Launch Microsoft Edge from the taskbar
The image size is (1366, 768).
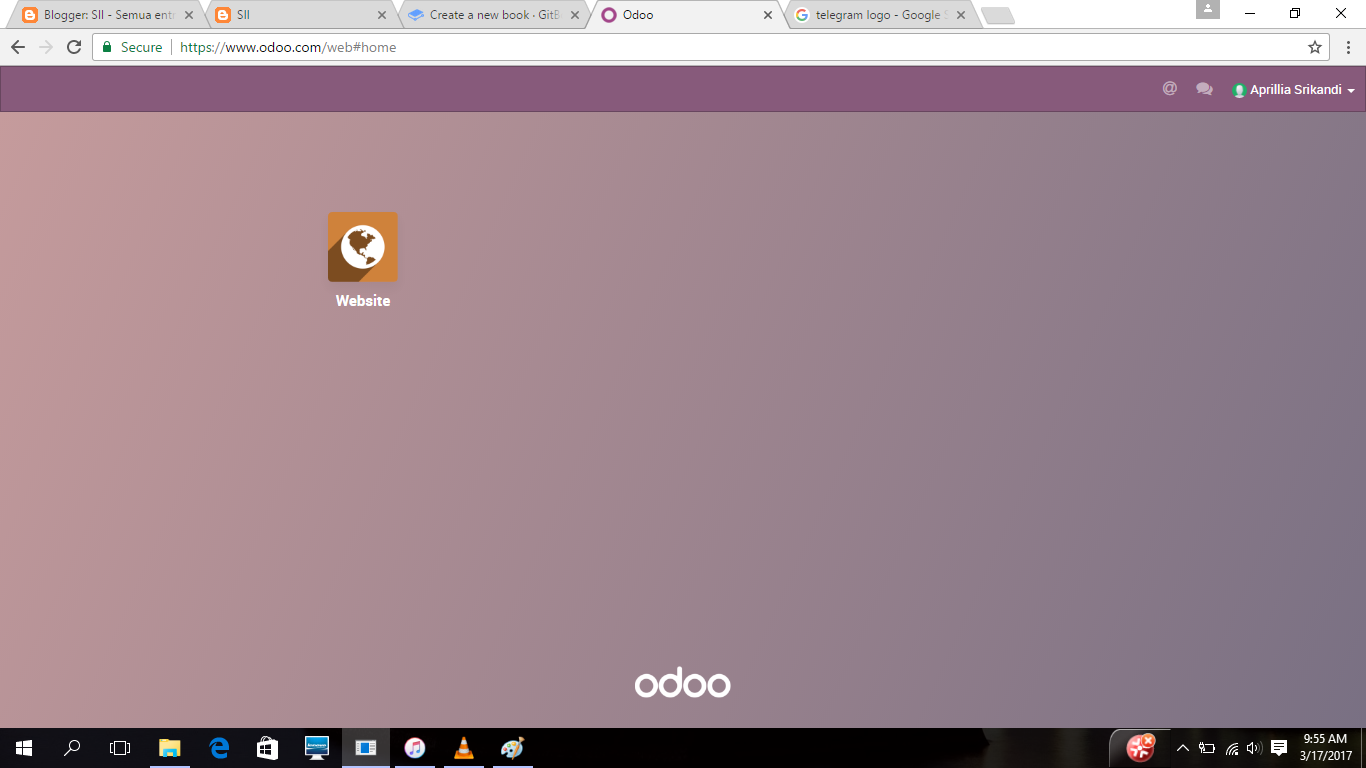click(x=219, y=747)
